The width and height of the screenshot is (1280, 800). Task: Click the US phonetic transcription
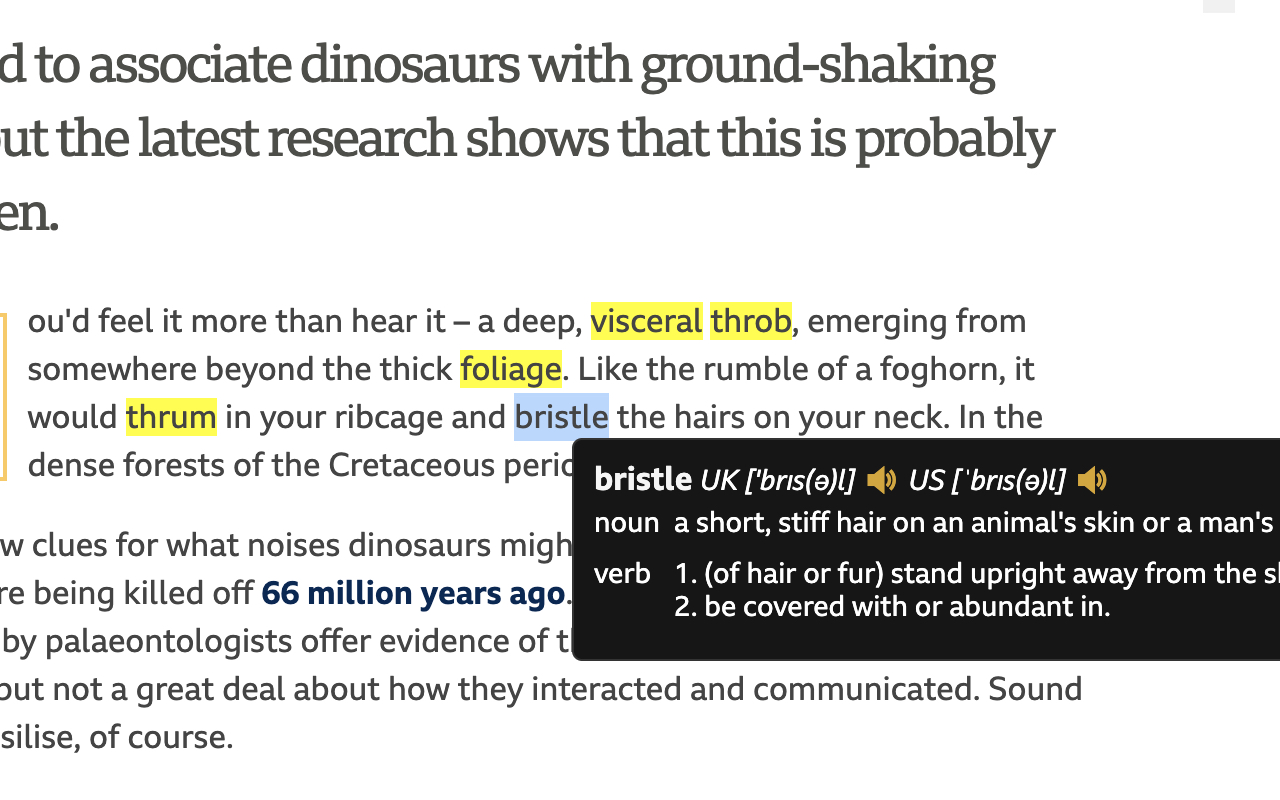coord(987,481)
